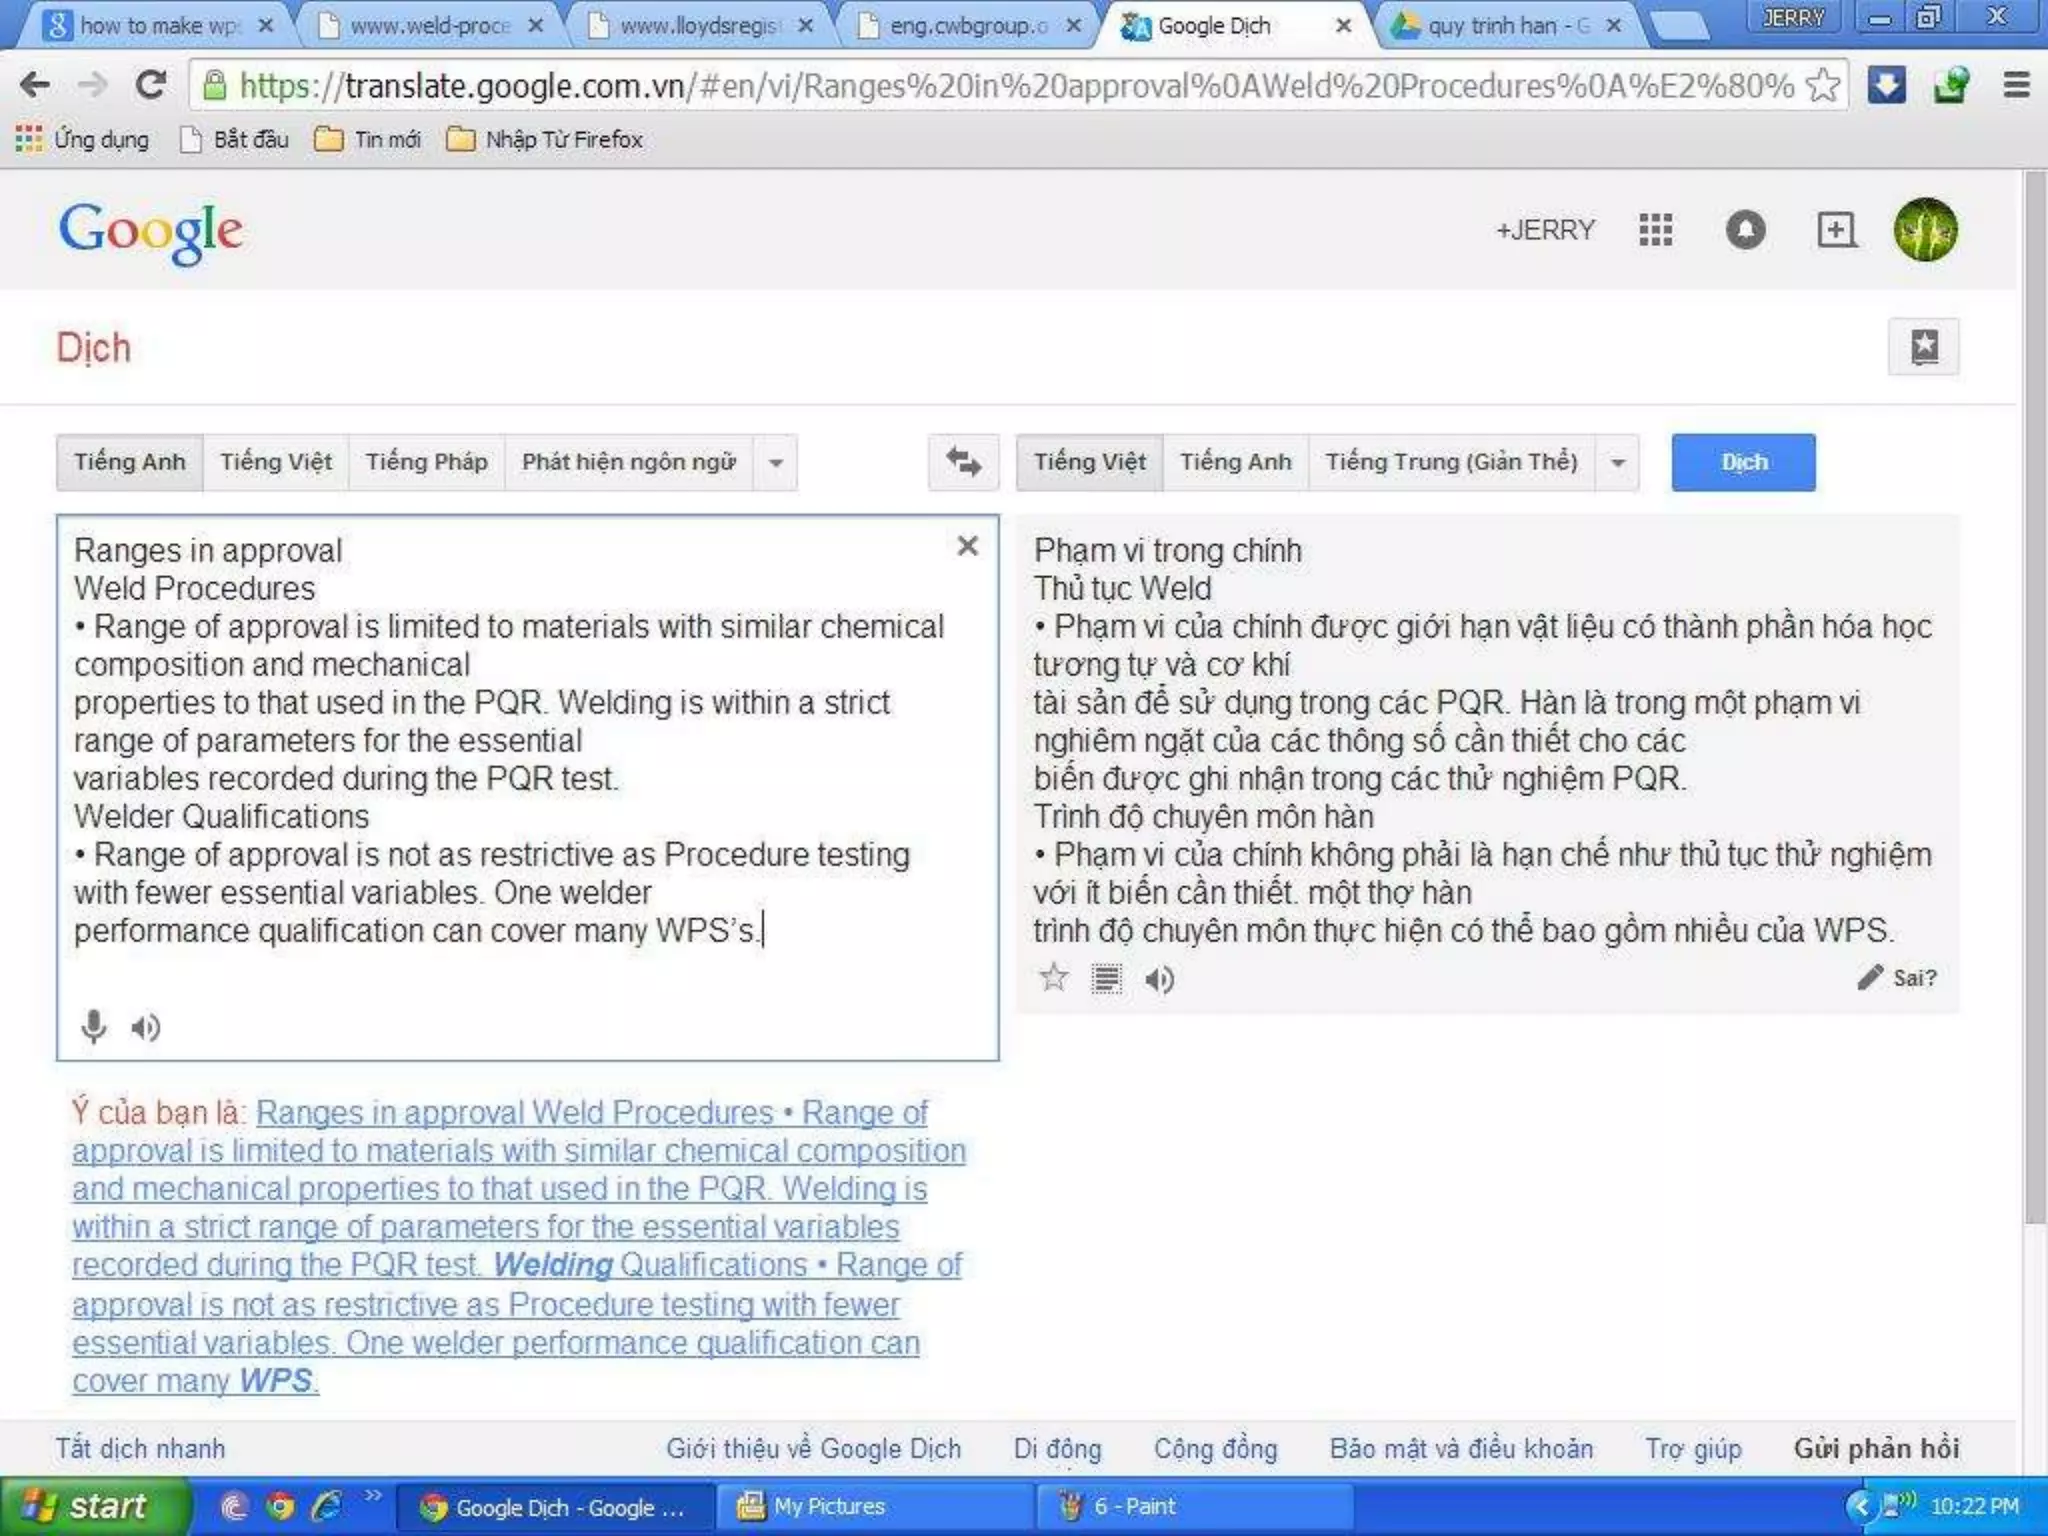Set target language to Tiếng Trung (Giản Thể)

pyautogui.click(x=1451, y=462)
